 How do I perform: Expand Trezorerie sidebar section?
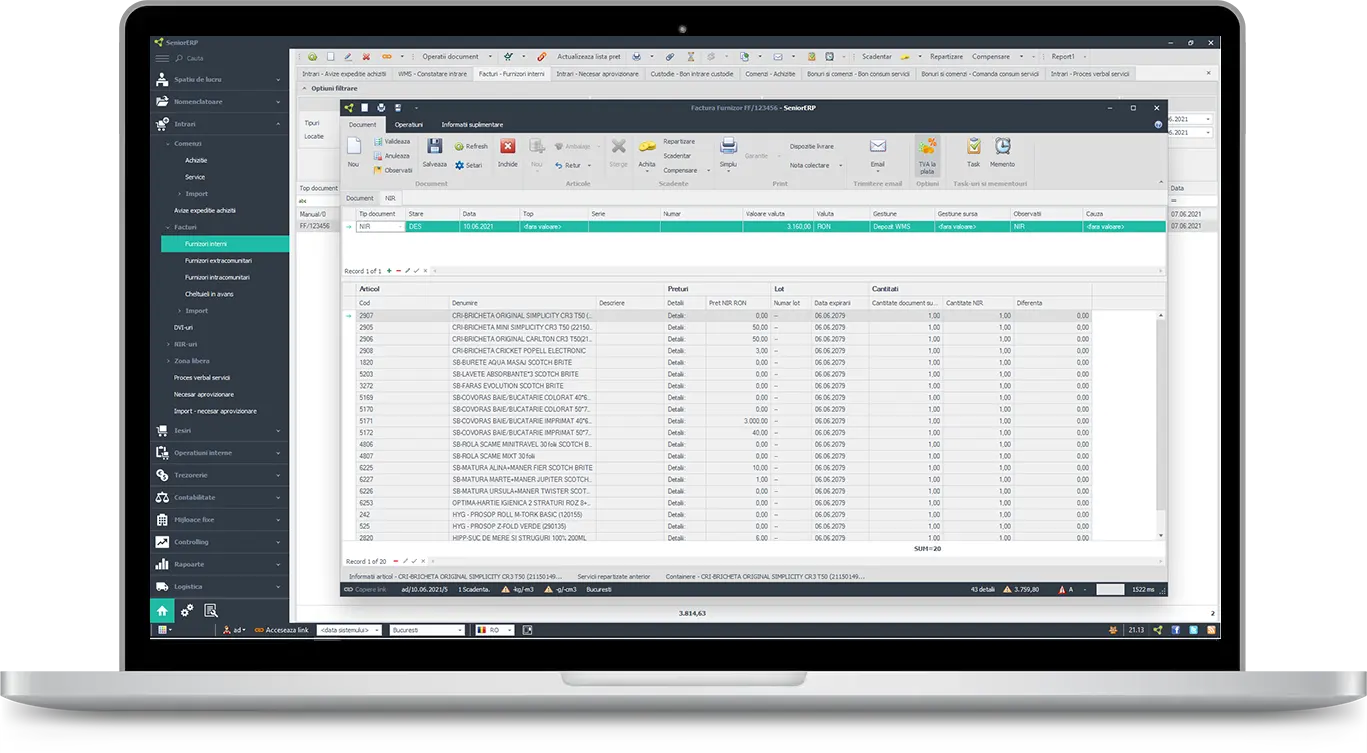[219, 475]
